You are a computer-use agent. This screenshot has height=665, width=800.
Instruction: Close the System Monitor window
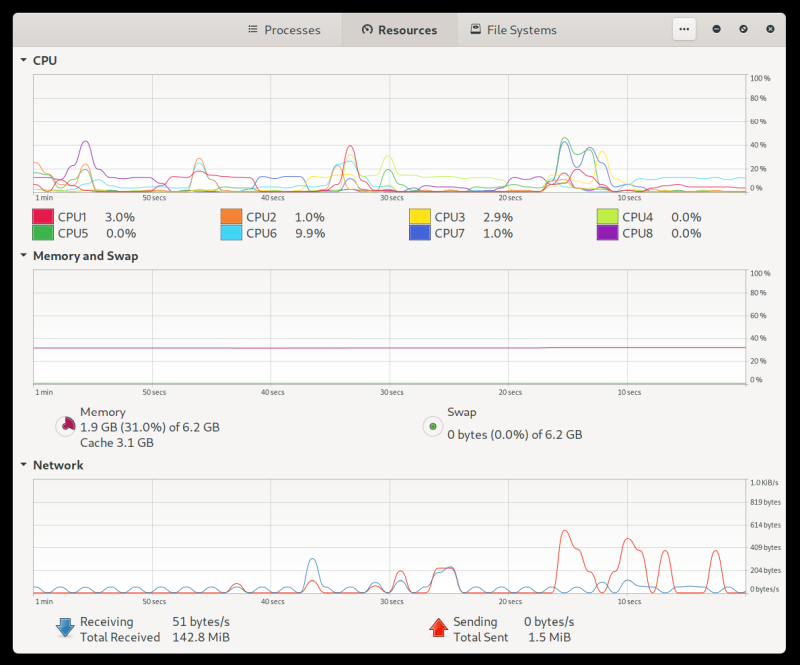click(x=771, y=29)
